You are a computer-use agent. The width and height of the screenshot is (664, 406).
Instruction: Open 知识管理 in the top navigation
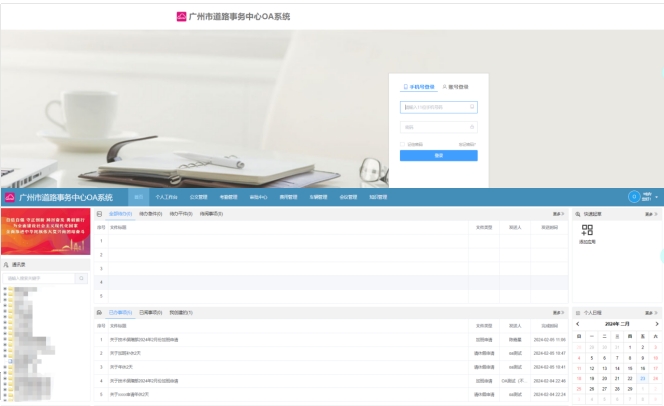click(x=378, y=197)
